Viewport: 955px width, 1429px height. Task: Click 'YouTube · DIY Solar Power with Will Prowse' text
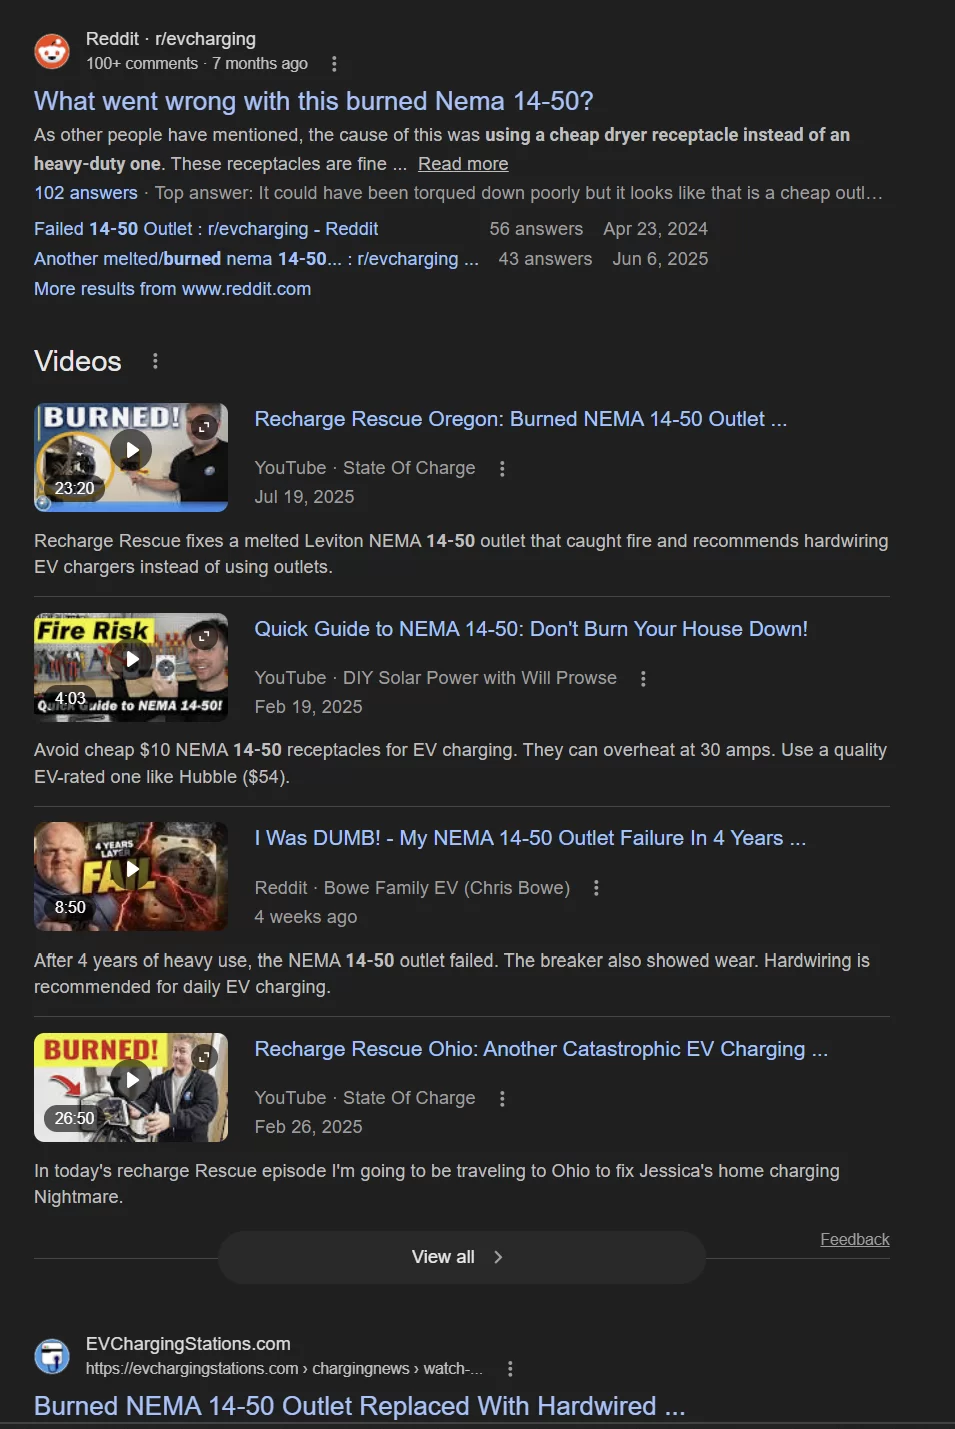(435, 678)
